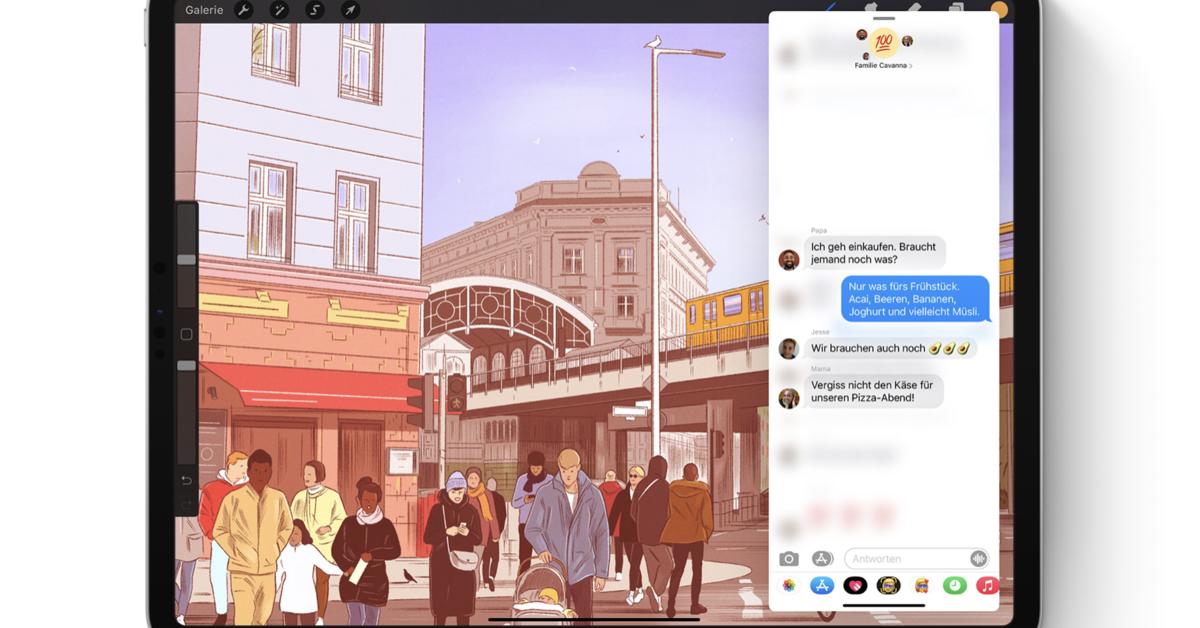
Task: Click Jesse's avatar beside his message
Action: click(789, 348)
